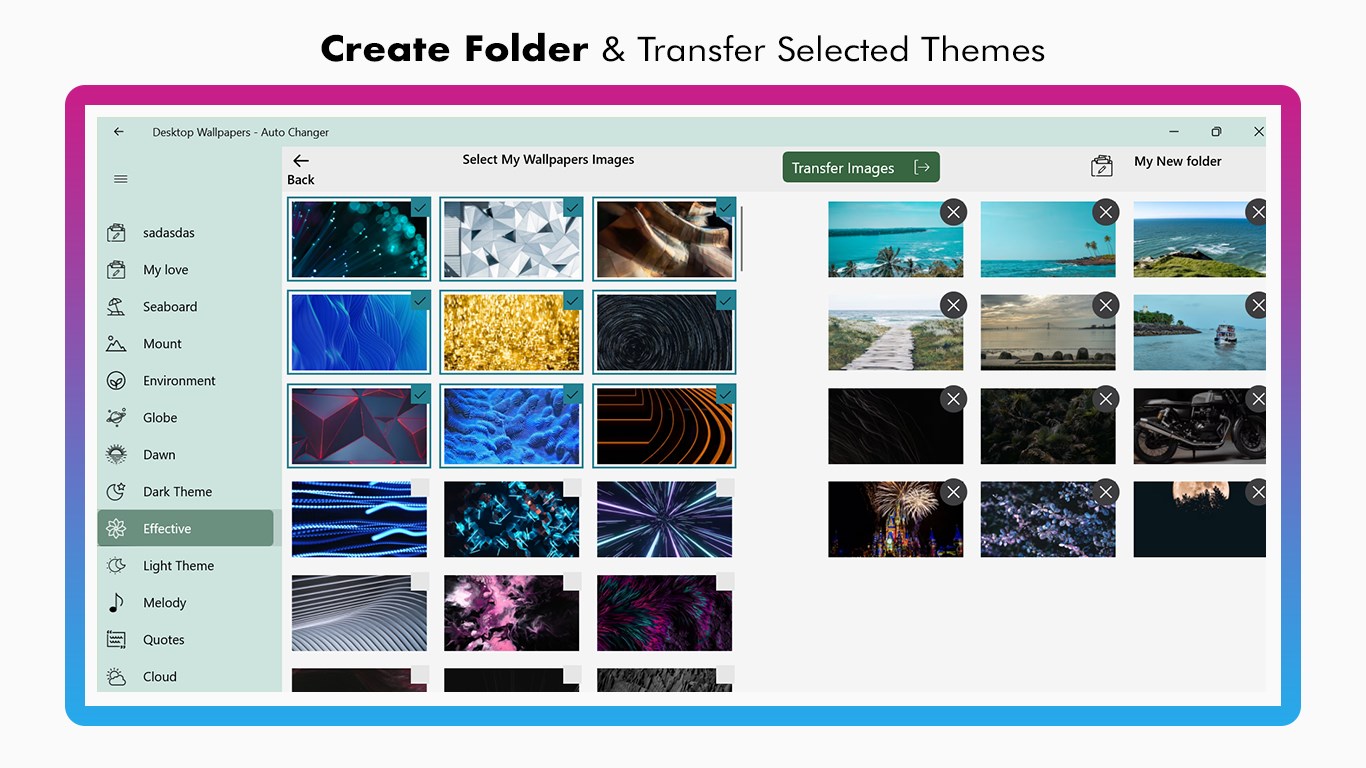1366x768 pixels.
Task: Remove the fireworks castle image from folder
Action: pos(953,492)
